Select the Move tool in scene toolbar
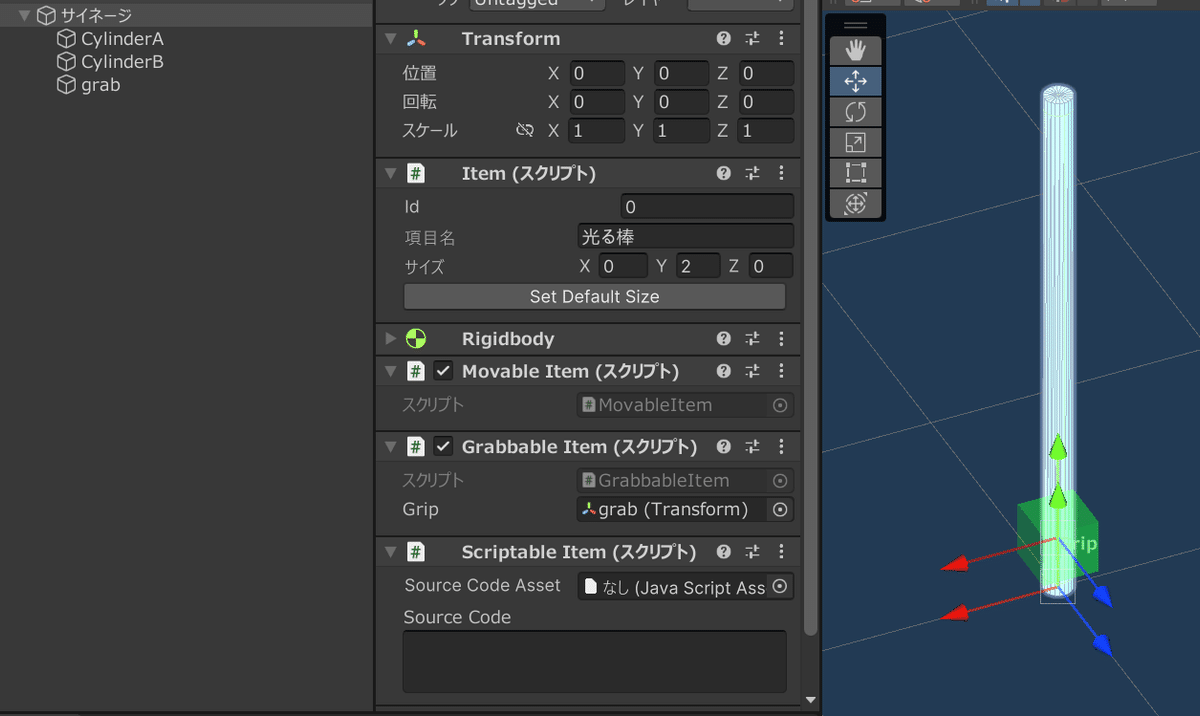Viewport: 1200px width, 716px height. 856,81
